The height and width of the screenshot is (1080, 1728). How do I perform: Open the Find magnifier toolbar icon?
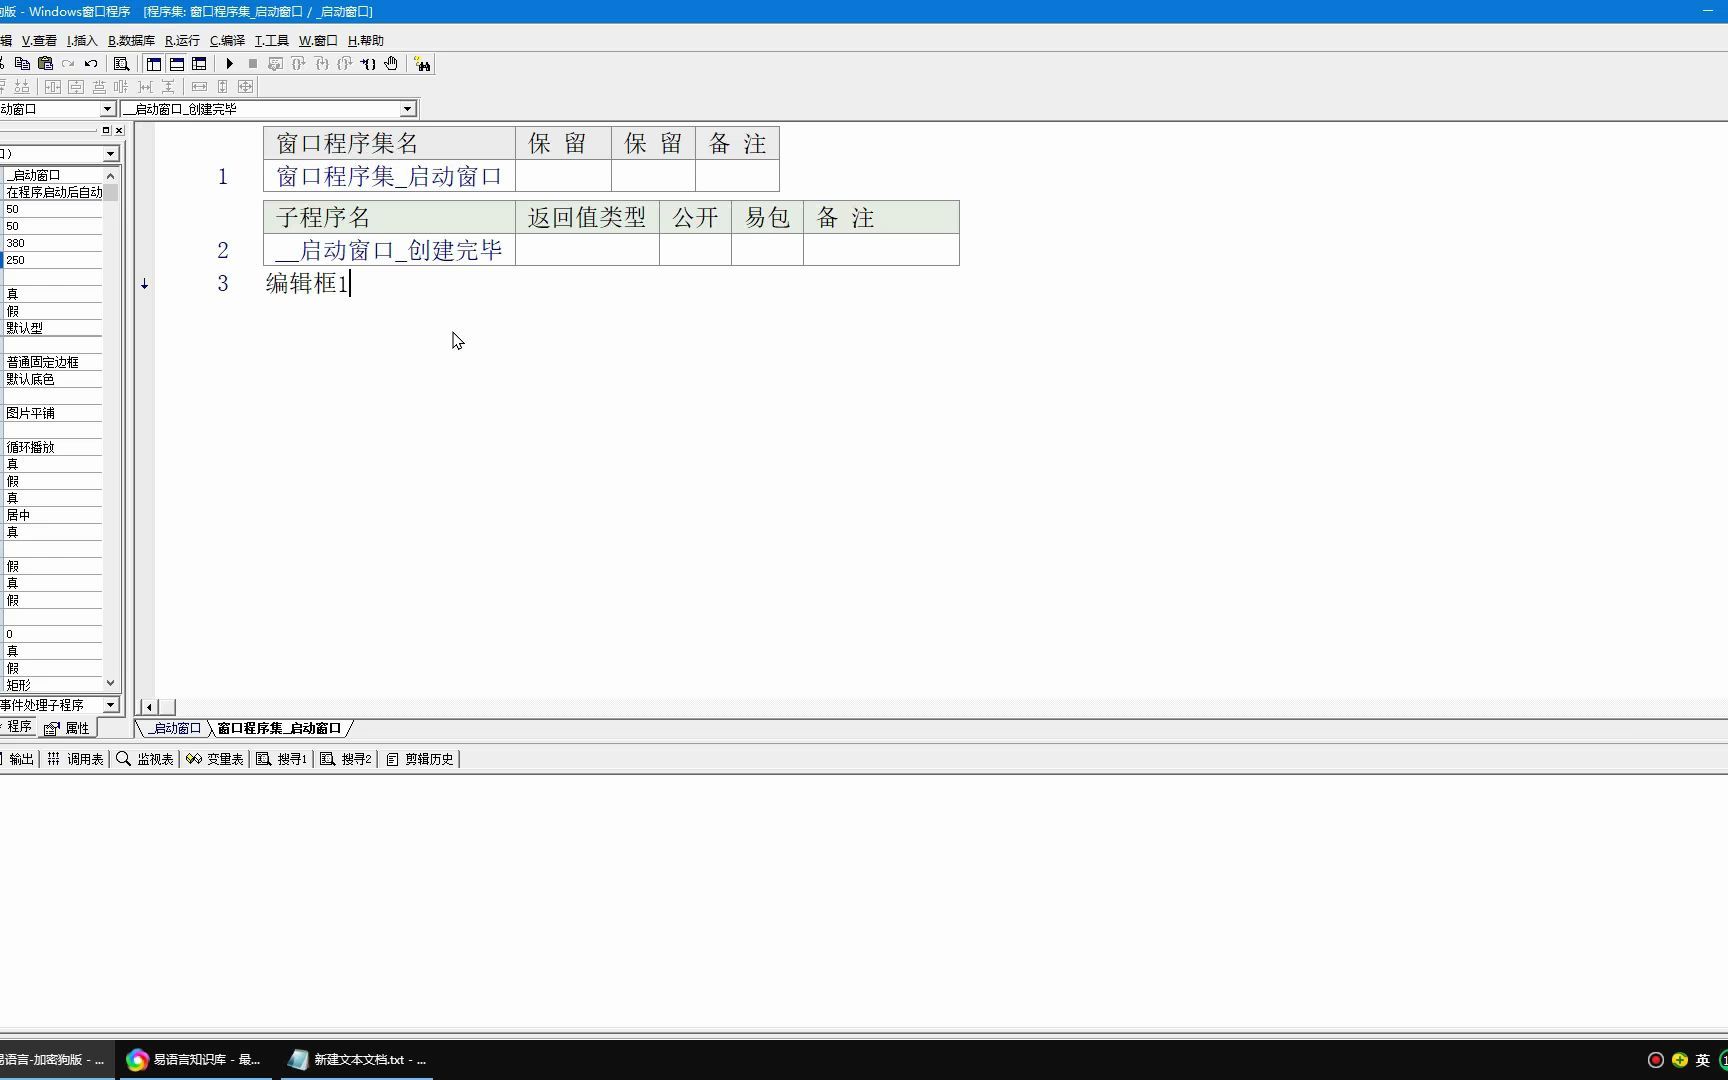(121, 64)
